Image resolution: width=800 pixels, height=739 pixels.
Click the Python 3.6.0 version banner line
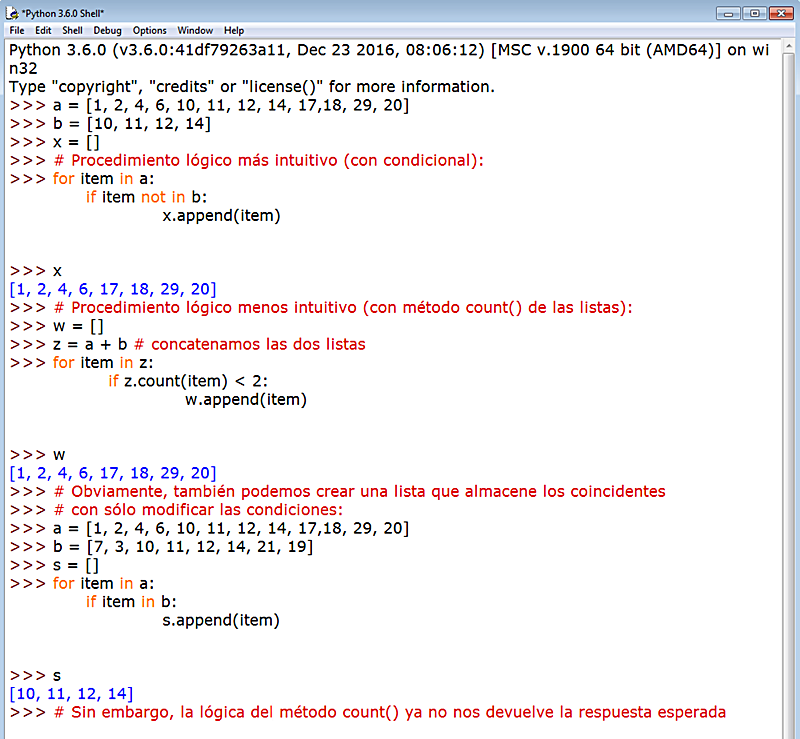[390, 49]
